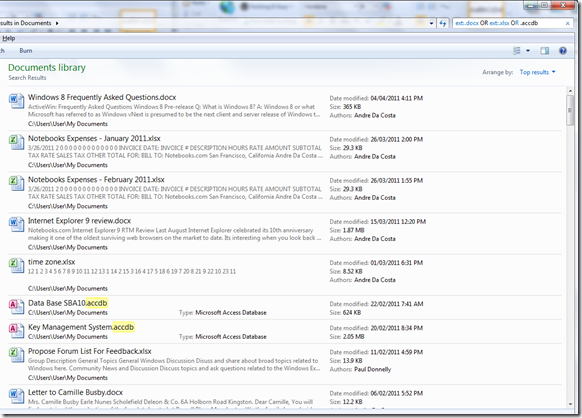Select Key Management System.accdb title
This screenshot has width=582, height=418.
point(81,327)
